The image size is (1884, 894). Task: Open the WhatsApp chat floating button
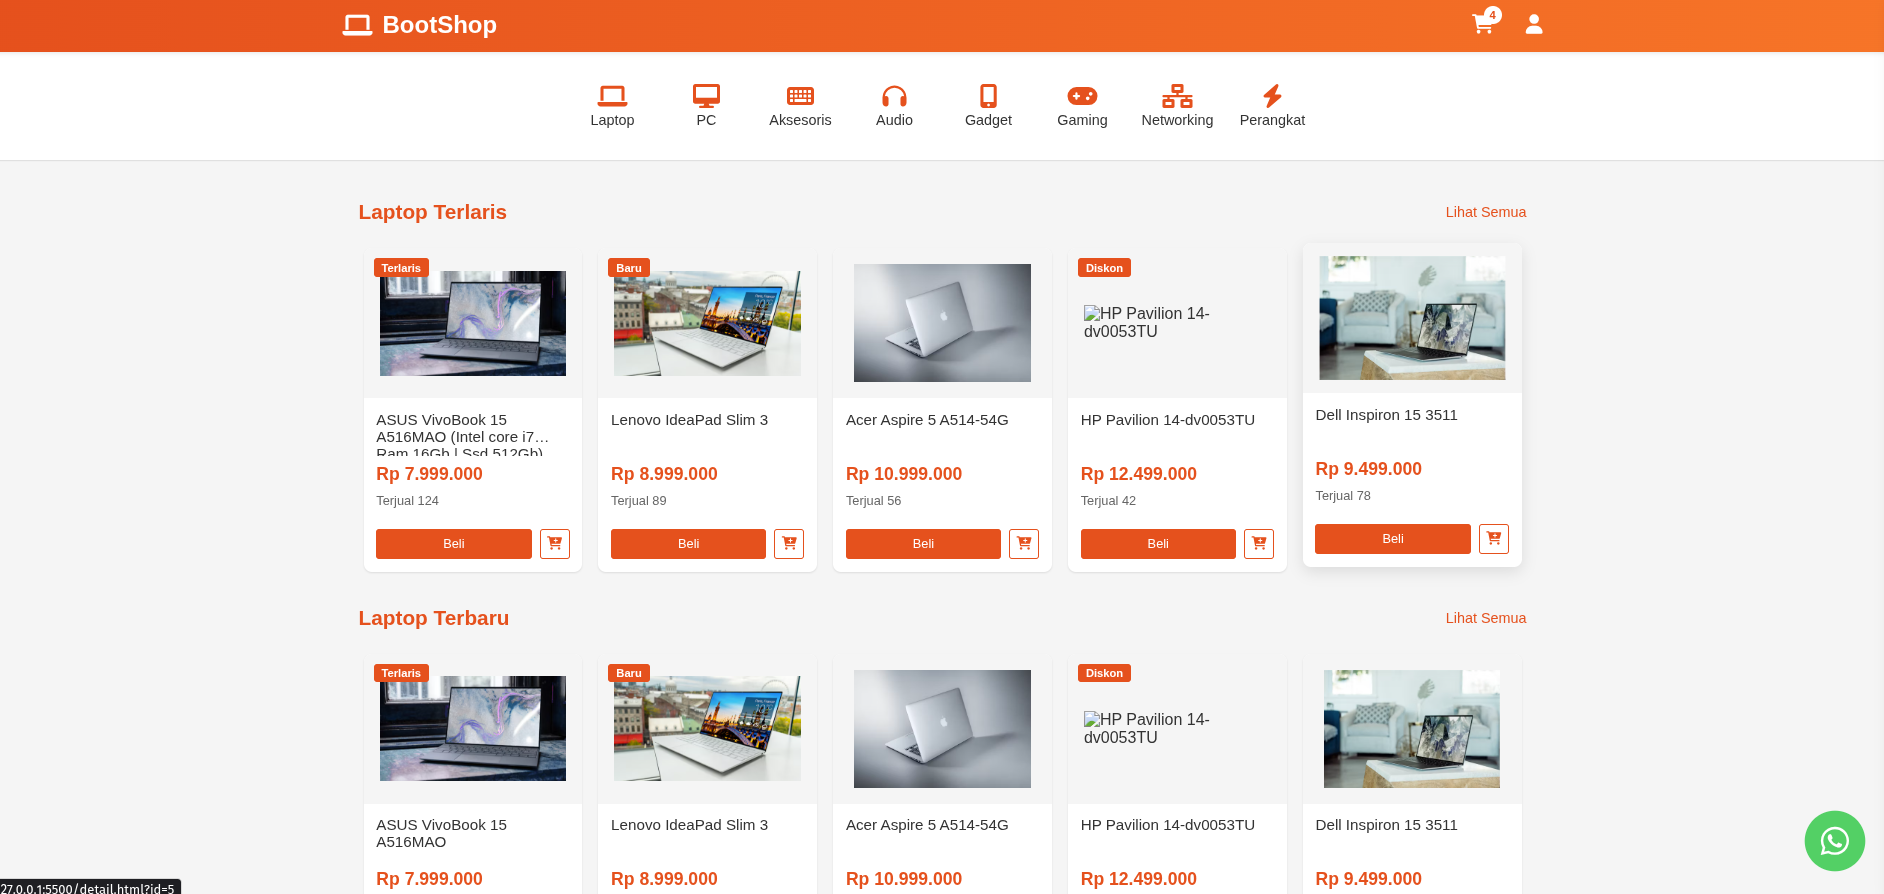pos(1834,841)
